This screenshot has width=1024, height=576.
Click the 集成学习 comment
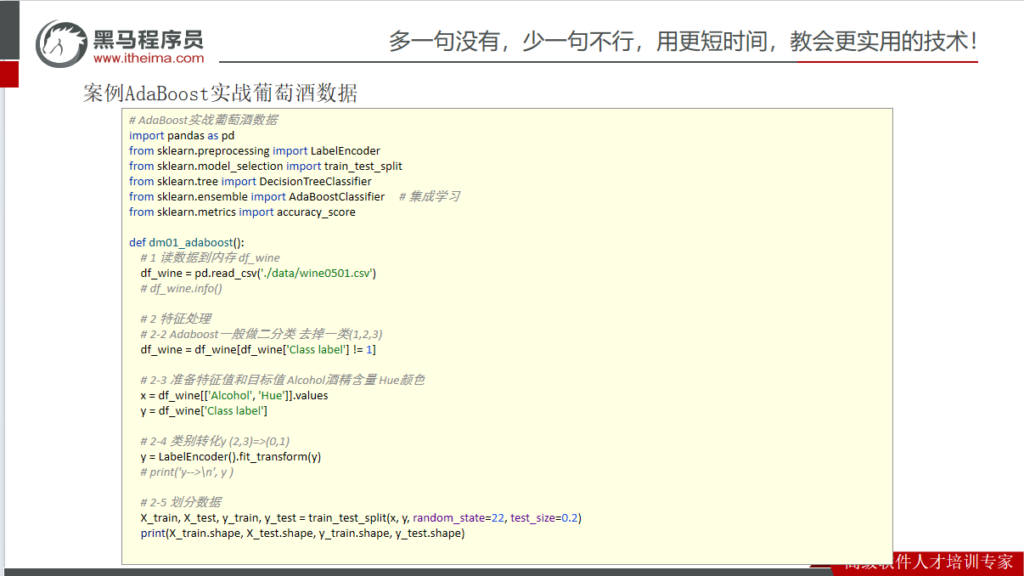pos(428,197)
